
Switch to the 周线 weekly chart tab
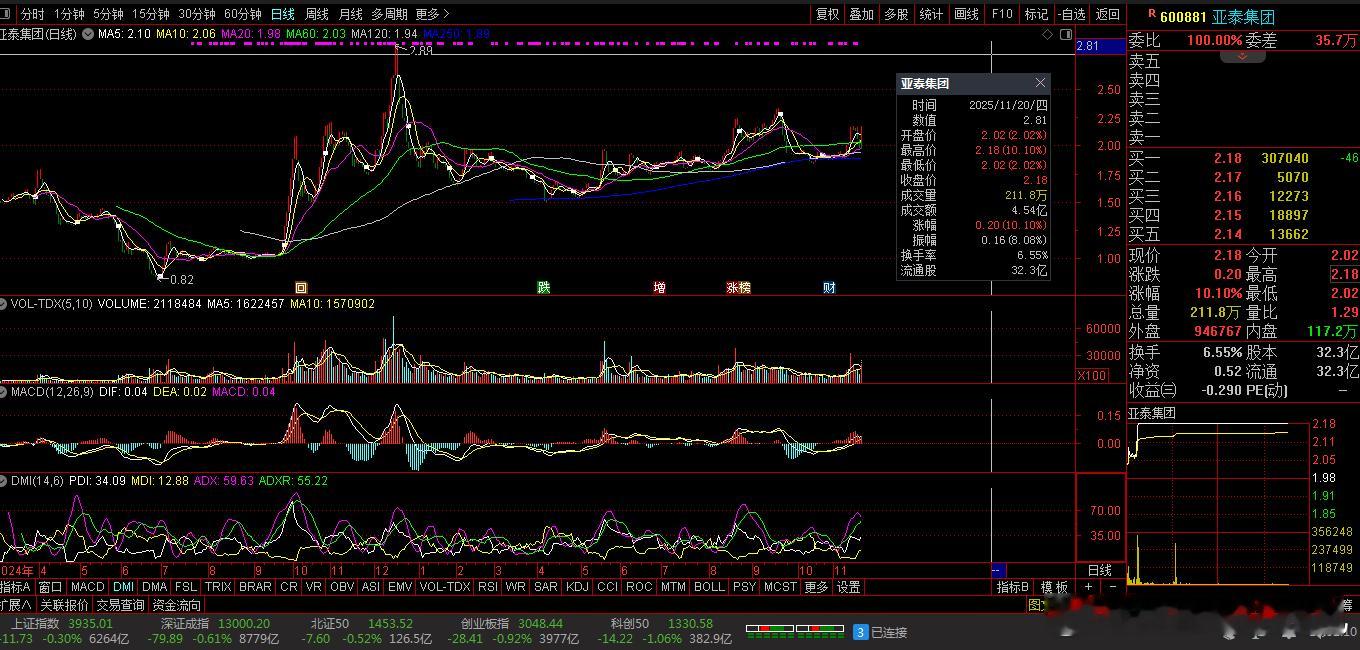[316, 14]
